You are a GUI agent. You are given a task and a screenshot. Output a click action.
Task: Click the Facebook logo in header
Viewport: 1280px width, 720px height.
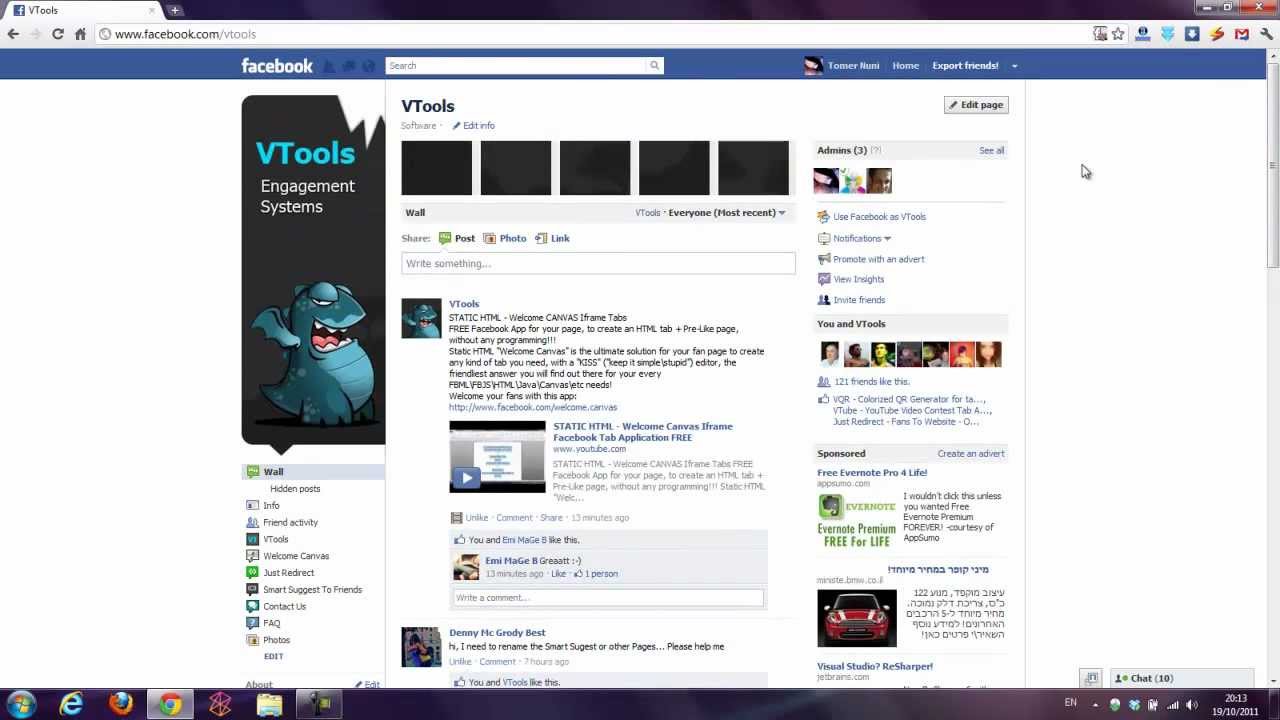tap(277, 66)
